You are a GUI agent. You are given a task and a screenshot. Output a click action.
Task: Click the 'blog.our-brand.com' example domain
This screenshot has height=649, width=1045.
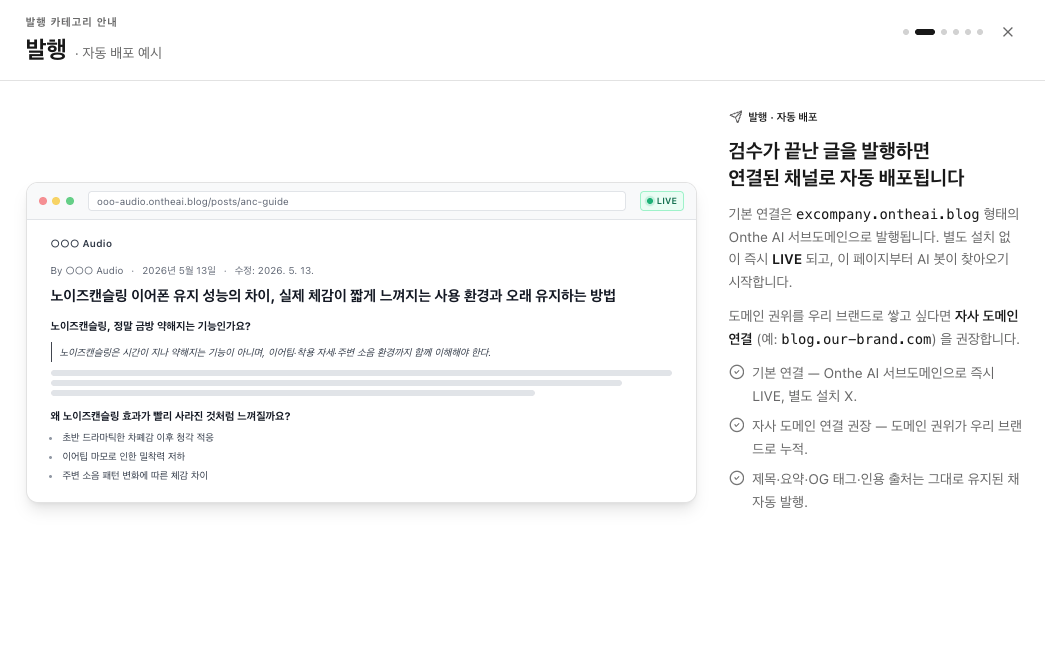858,339
